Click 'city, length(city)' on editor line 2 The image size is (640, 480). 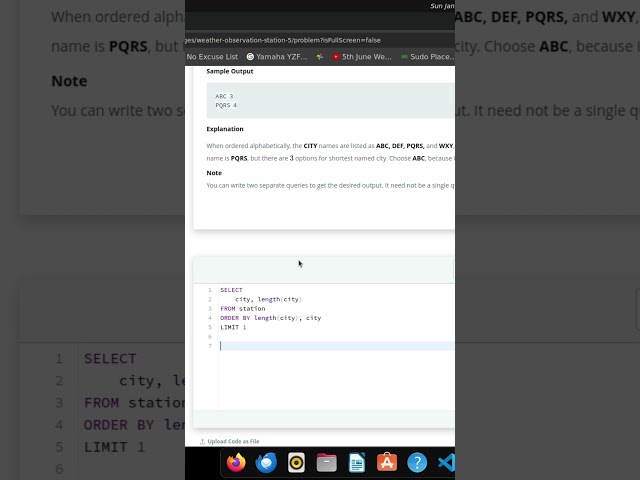pyautogui.click(x=268, y=299)
